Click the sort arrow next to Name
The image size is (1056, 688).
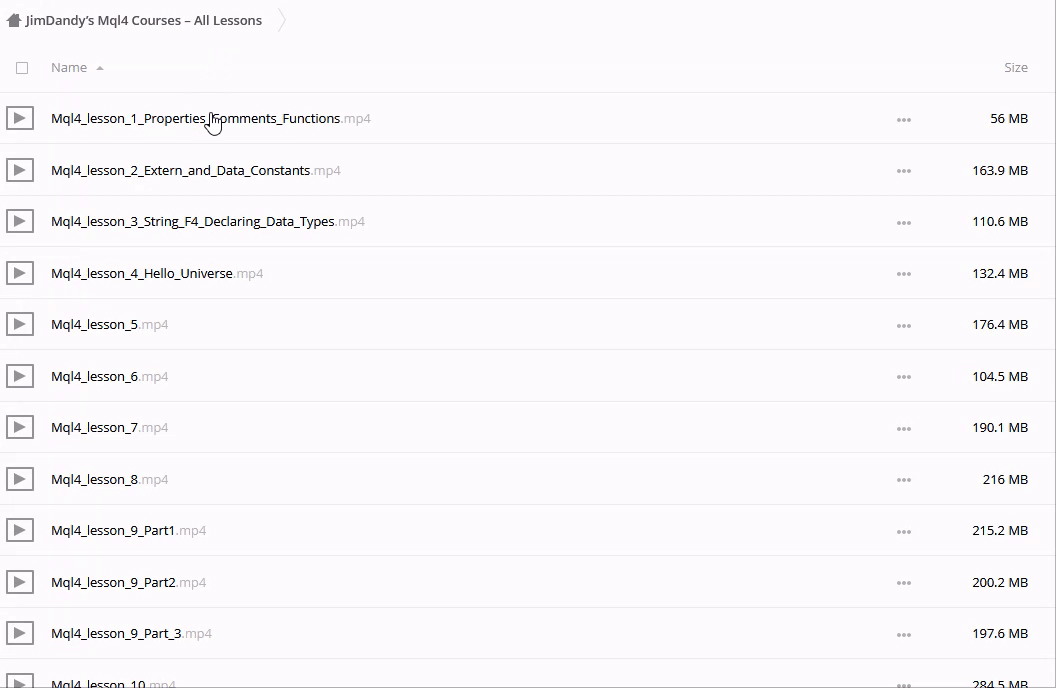coord(100,68)
